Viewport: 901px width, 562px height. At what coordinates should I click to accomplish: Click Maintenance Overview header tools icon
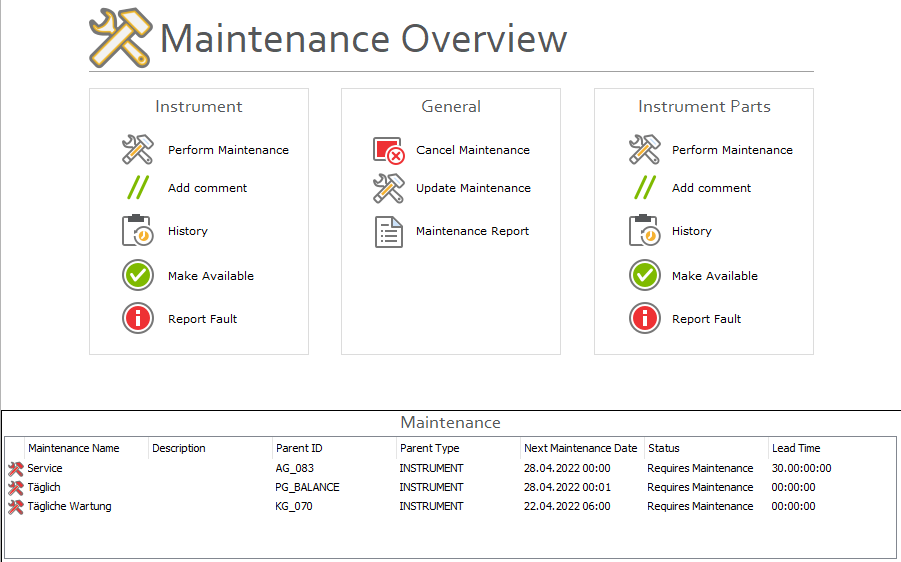click(121, 38)
